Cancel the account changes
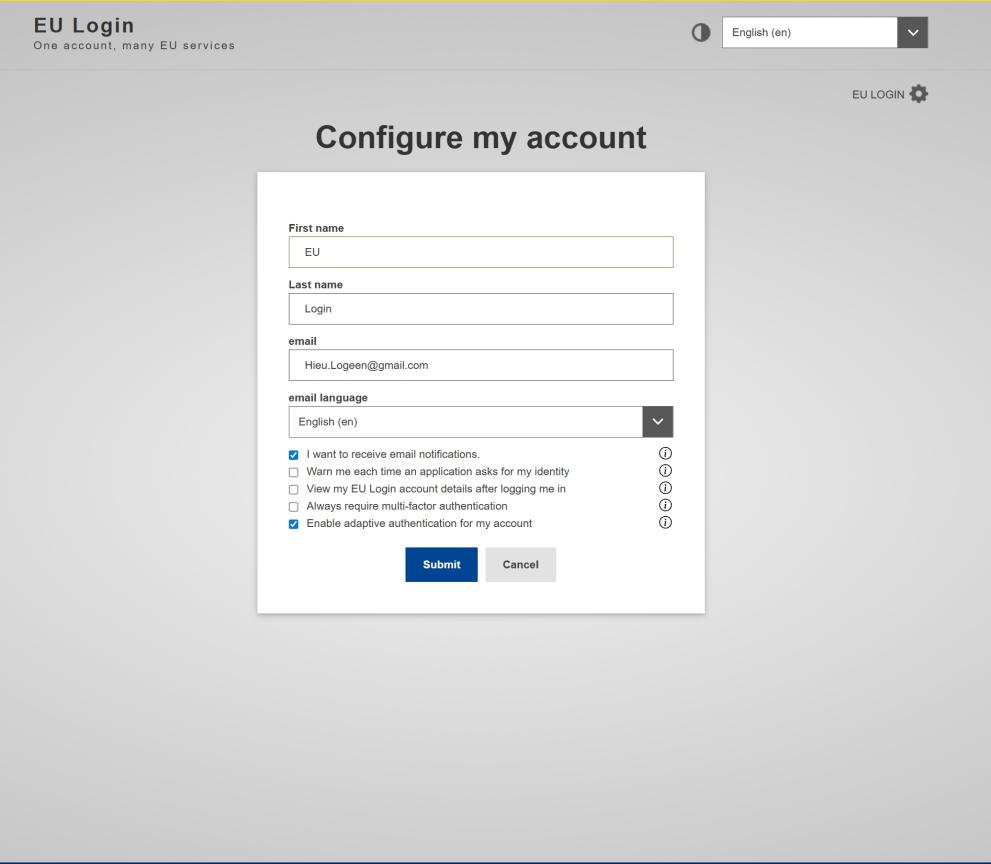The height and width of the screenshot is (864, 991). [x=520, y=564]
